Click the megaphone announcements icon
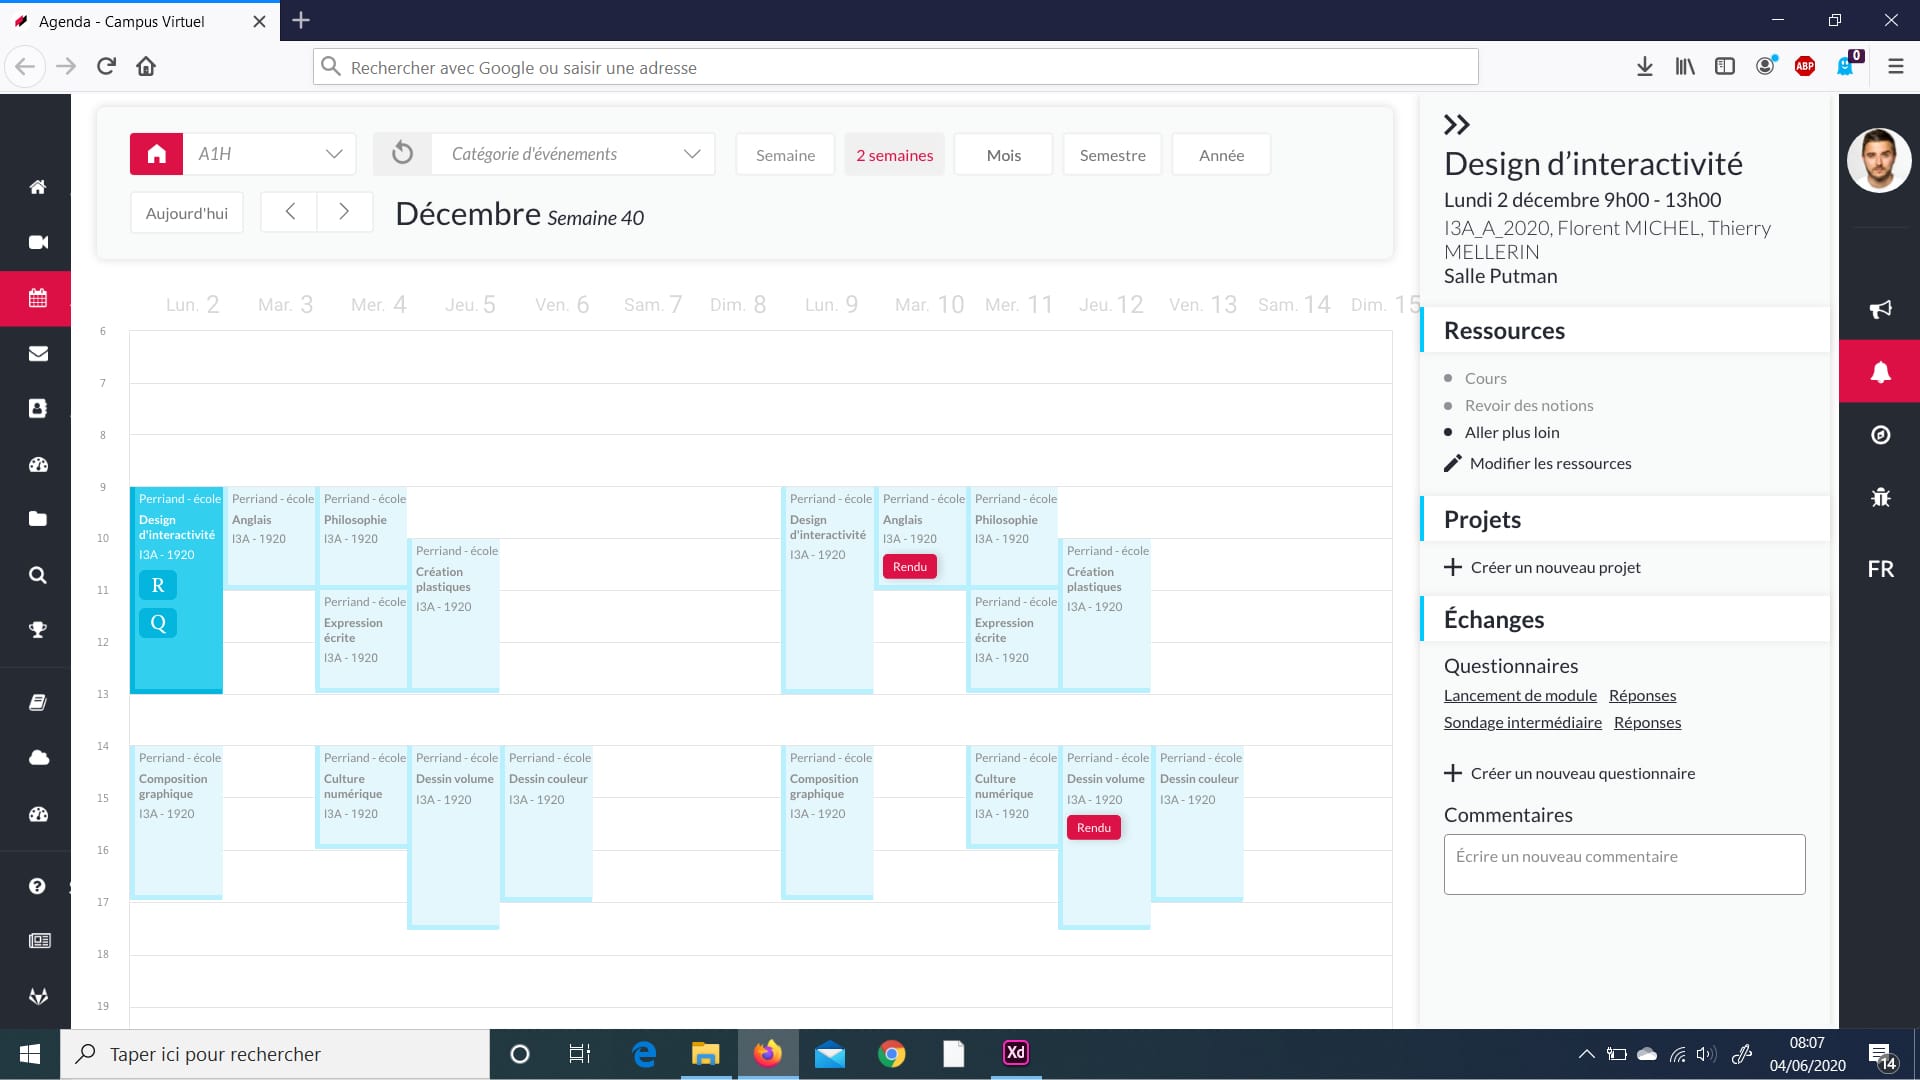This screenshot has height=1080, width=1920. (1880, 309)
